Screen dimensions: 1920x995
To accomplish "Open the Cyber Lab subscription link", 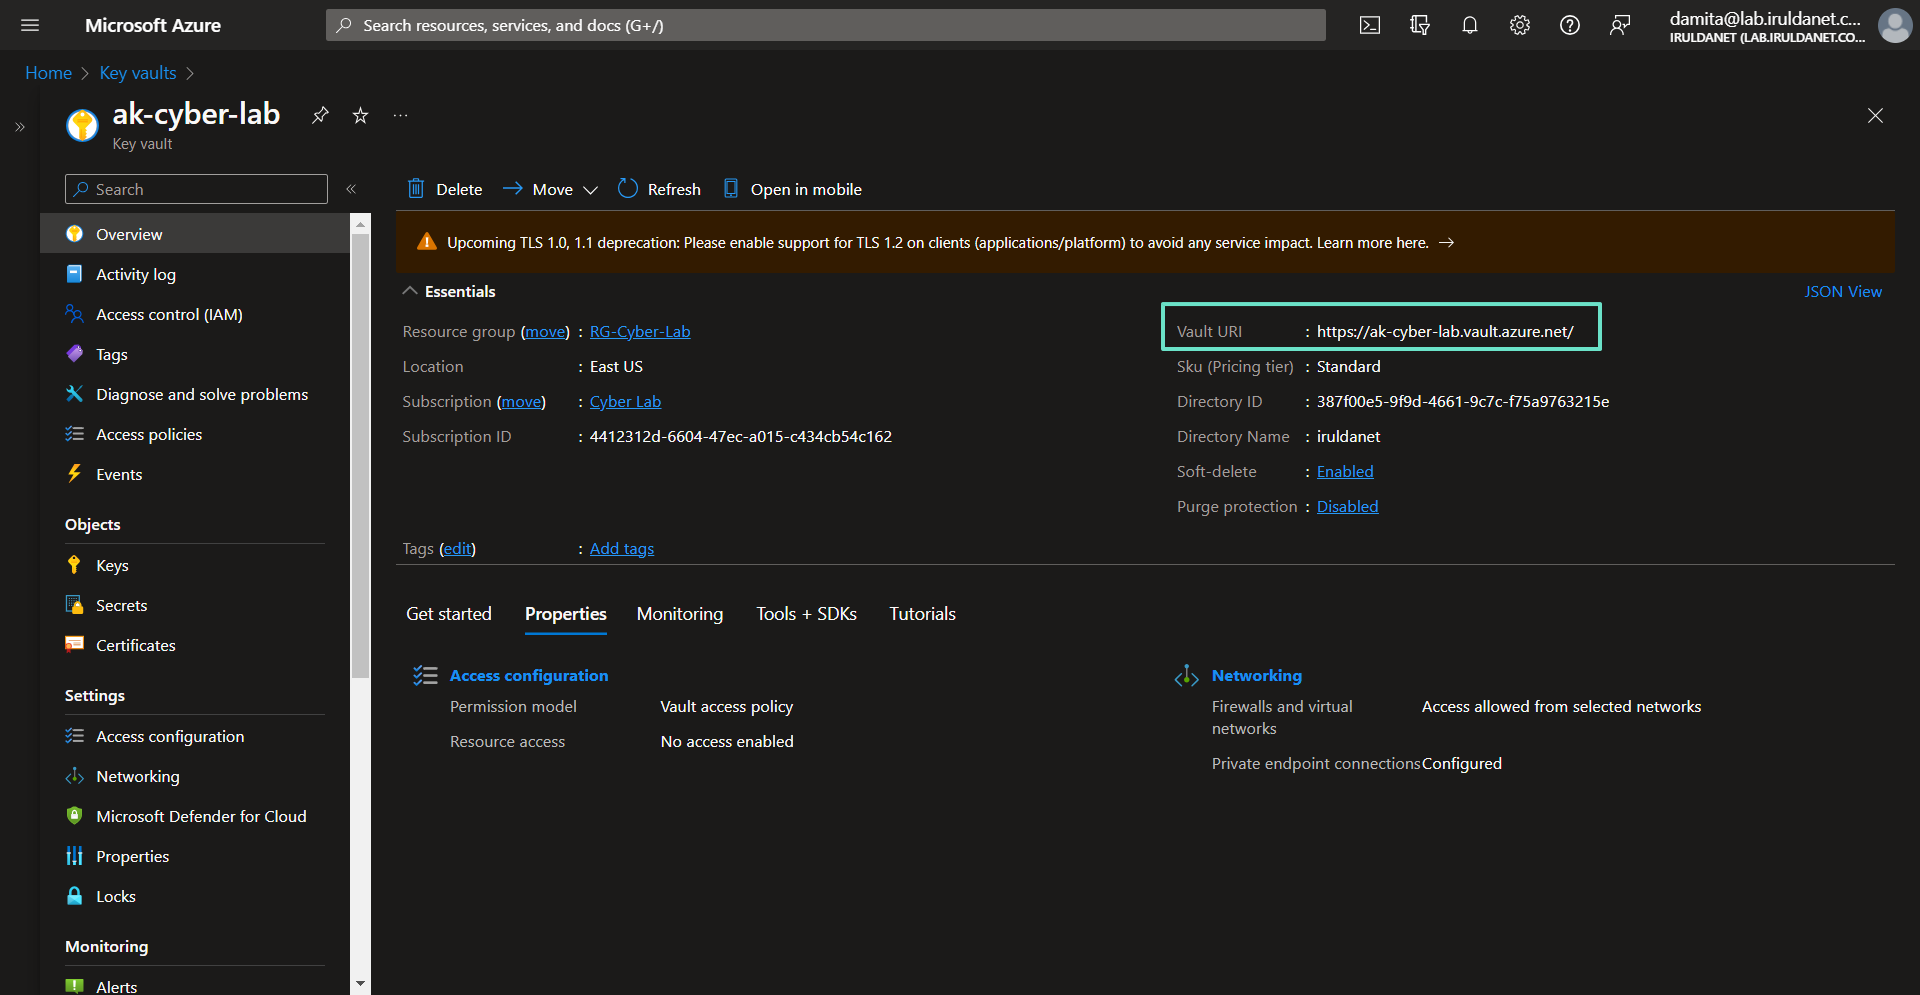I will 625,402.
